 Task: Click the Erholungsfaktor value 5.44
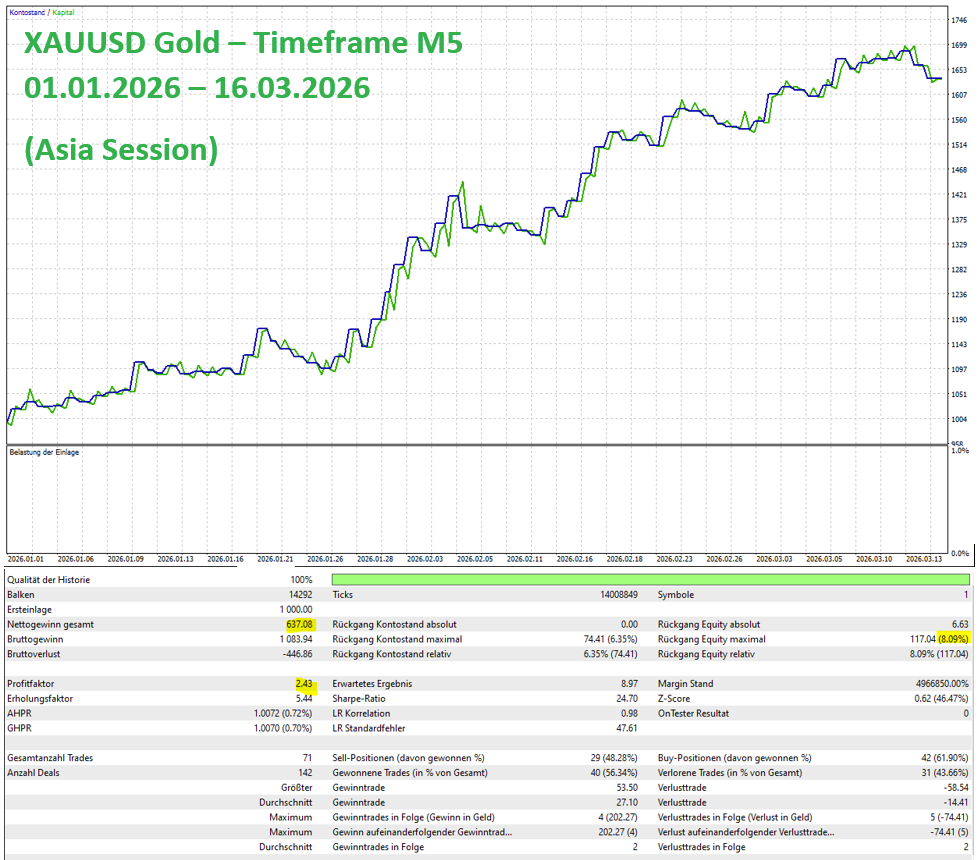(304, 699)
